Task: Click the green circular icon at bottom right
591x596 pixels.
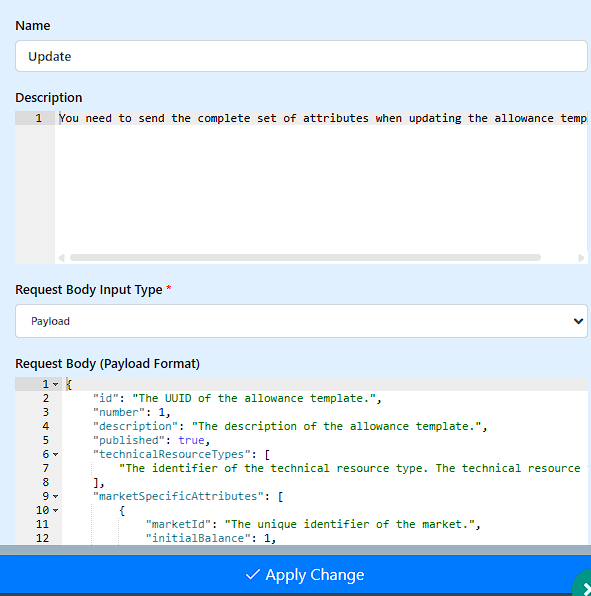Action: 583,583
